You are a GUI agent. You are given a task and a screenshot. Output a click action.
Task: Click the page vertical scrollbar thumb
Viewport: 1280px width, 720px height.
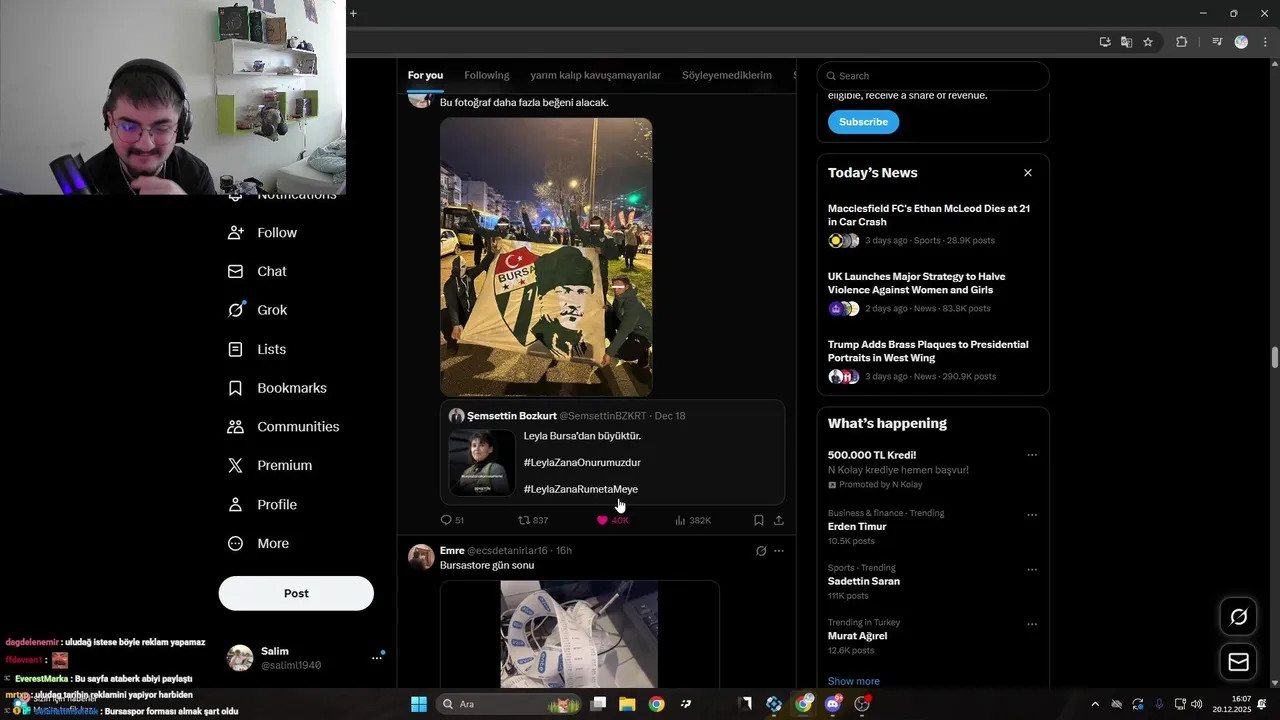[1275, 357]
